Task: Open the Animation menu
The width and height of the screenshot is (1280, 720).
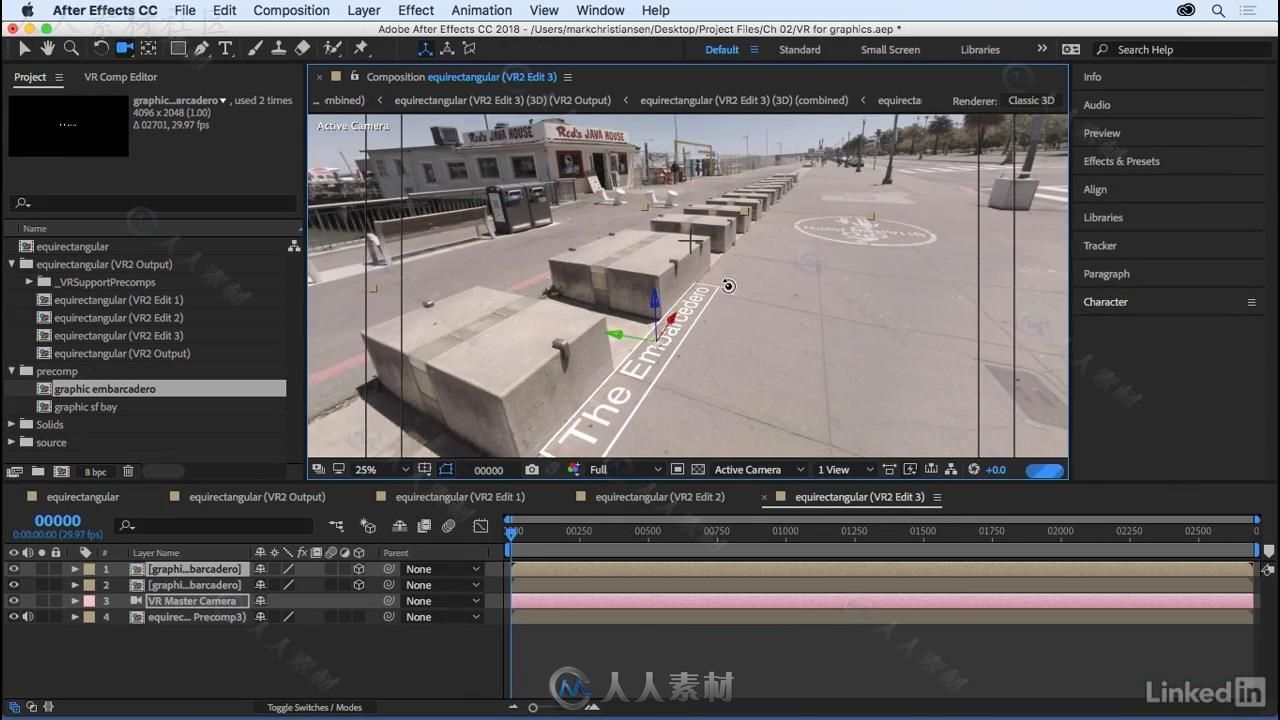Action: click(481, 10)
